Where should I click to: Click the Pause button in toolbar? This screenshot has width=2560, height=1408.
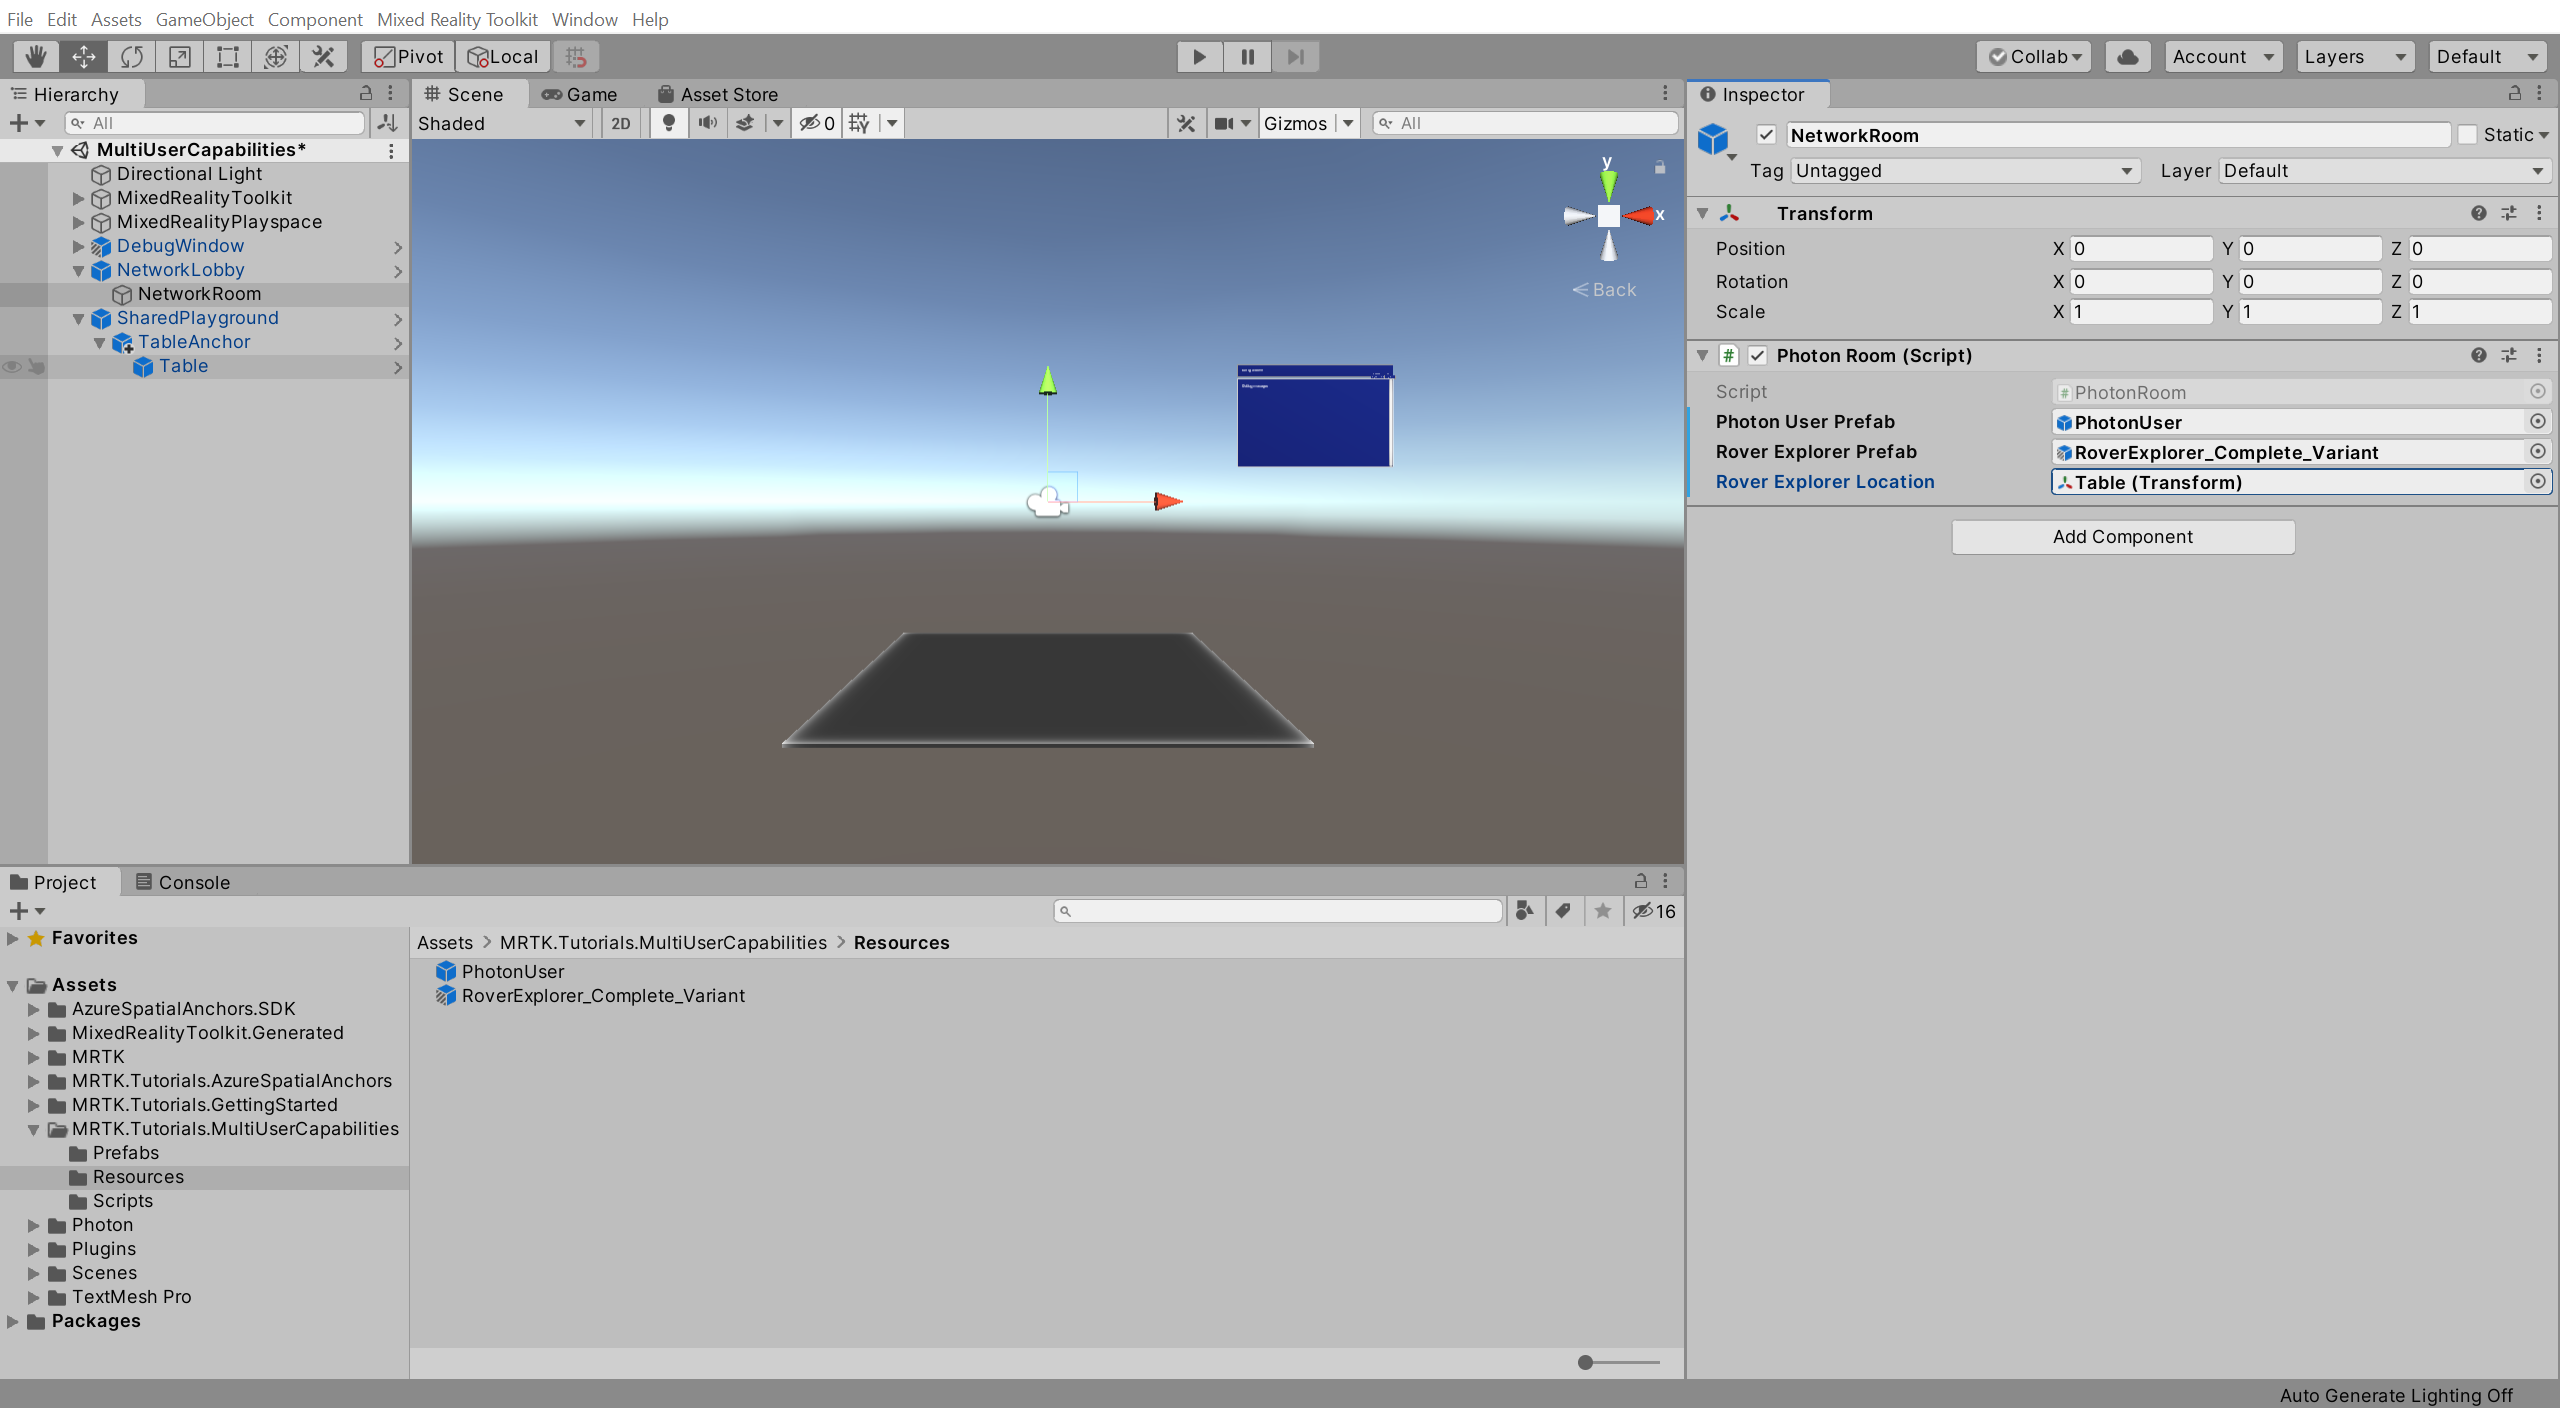1248,55
